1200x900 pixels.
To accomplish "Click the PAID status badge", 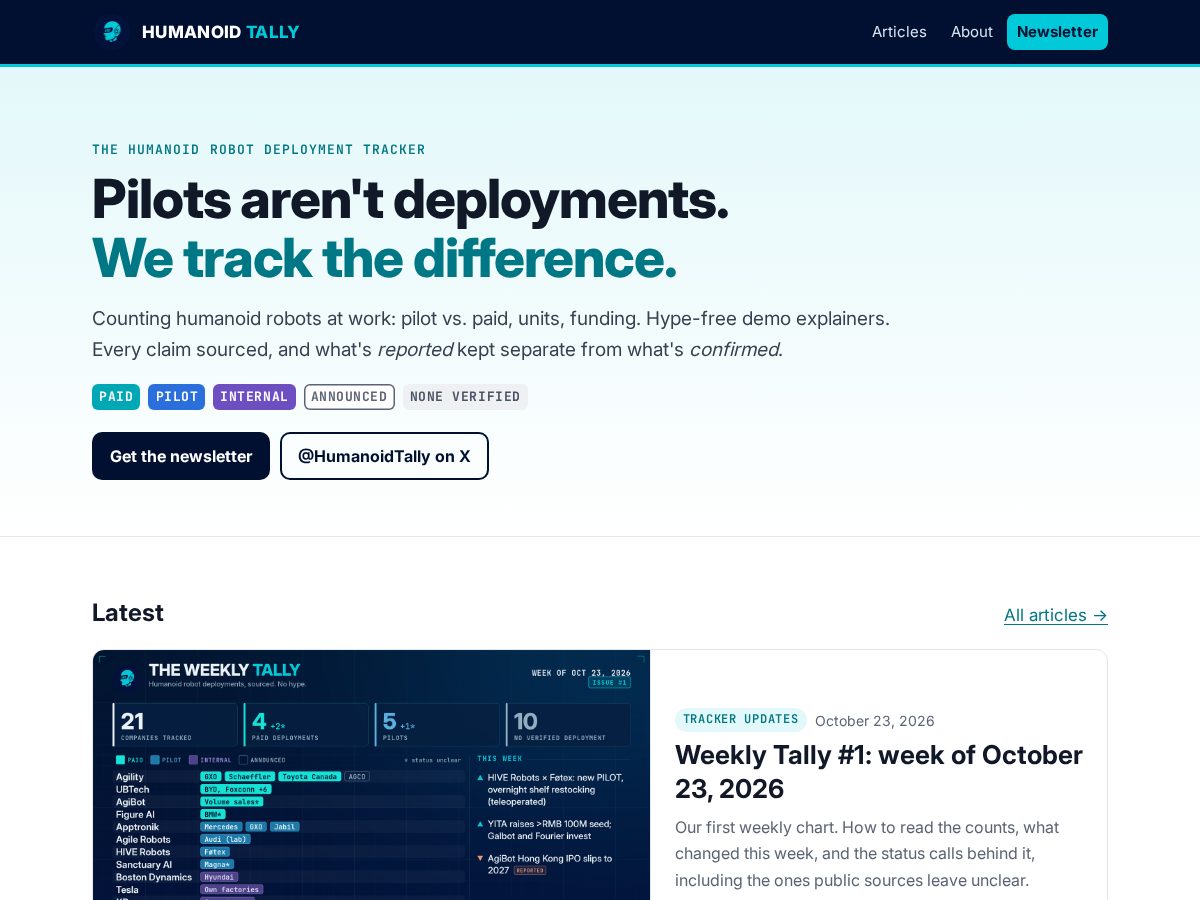I will [x=116, y=397].
